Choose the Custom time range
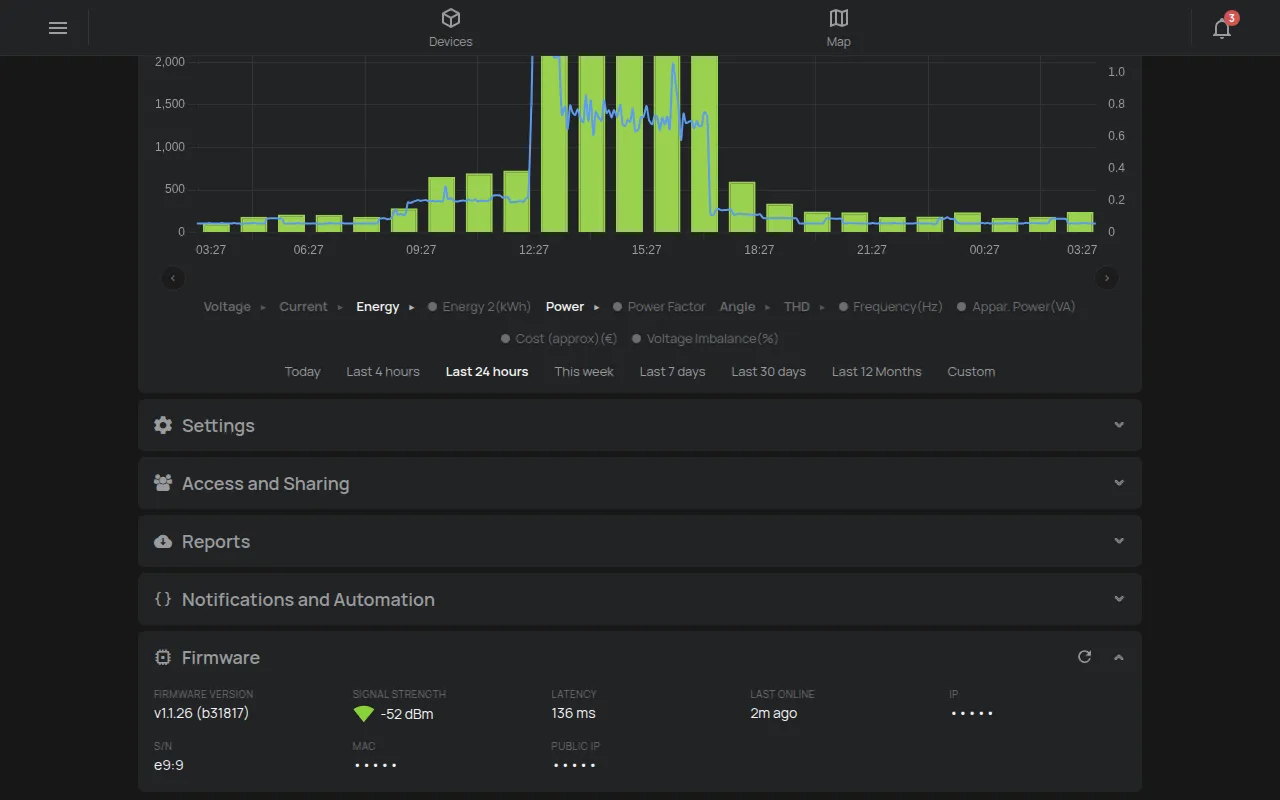1280x800 pixels. [x=971, y=372]
